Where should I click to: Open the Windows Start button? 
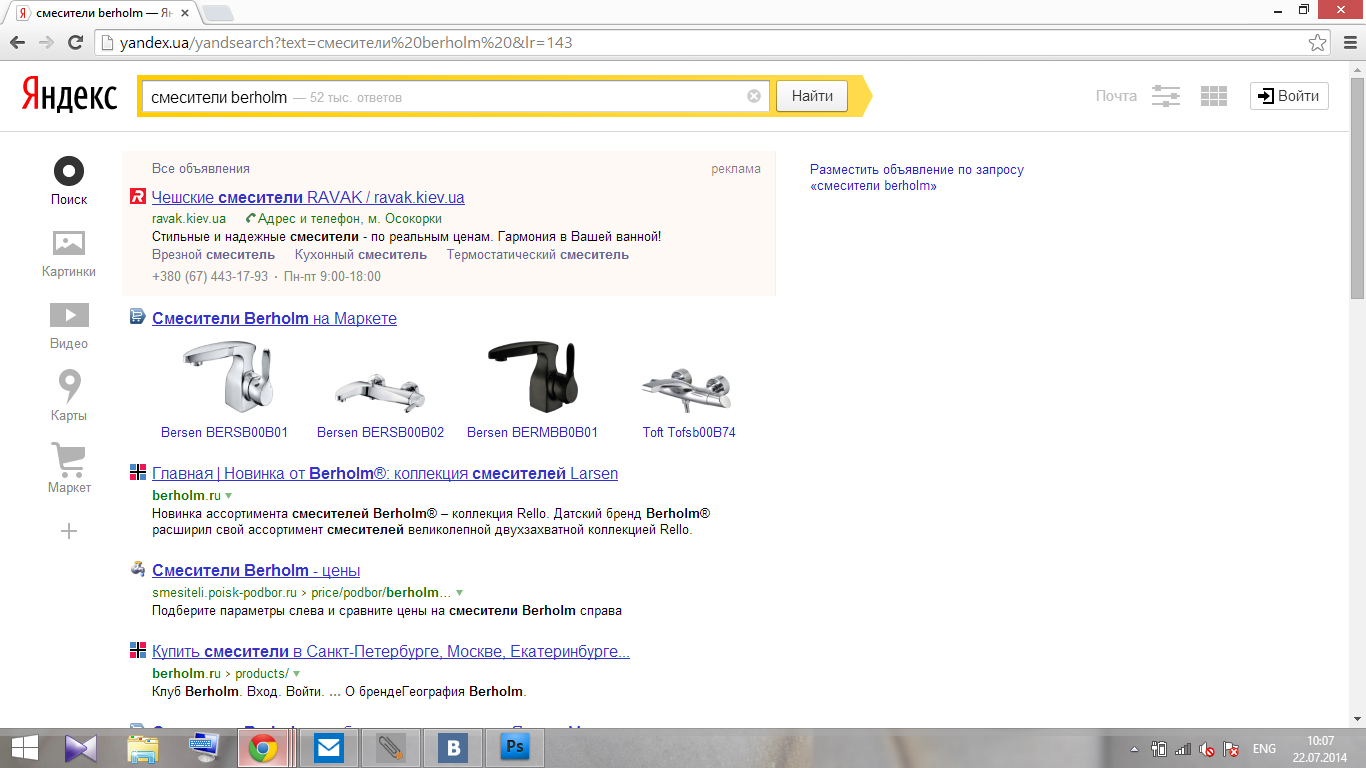[x=24, y=748]
